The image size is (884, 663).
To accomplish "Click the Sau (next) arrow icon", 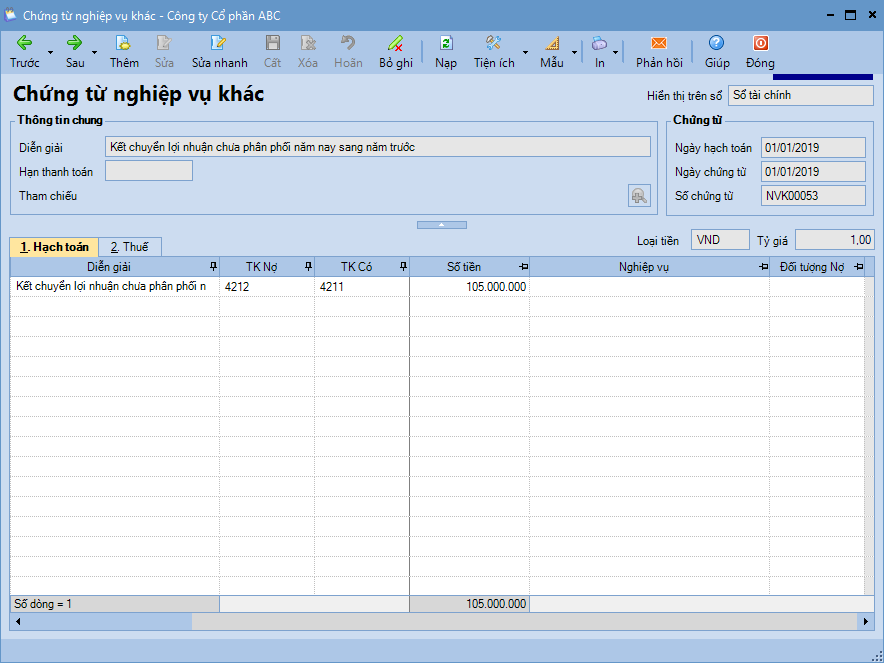I will click(x=75, y=43).
